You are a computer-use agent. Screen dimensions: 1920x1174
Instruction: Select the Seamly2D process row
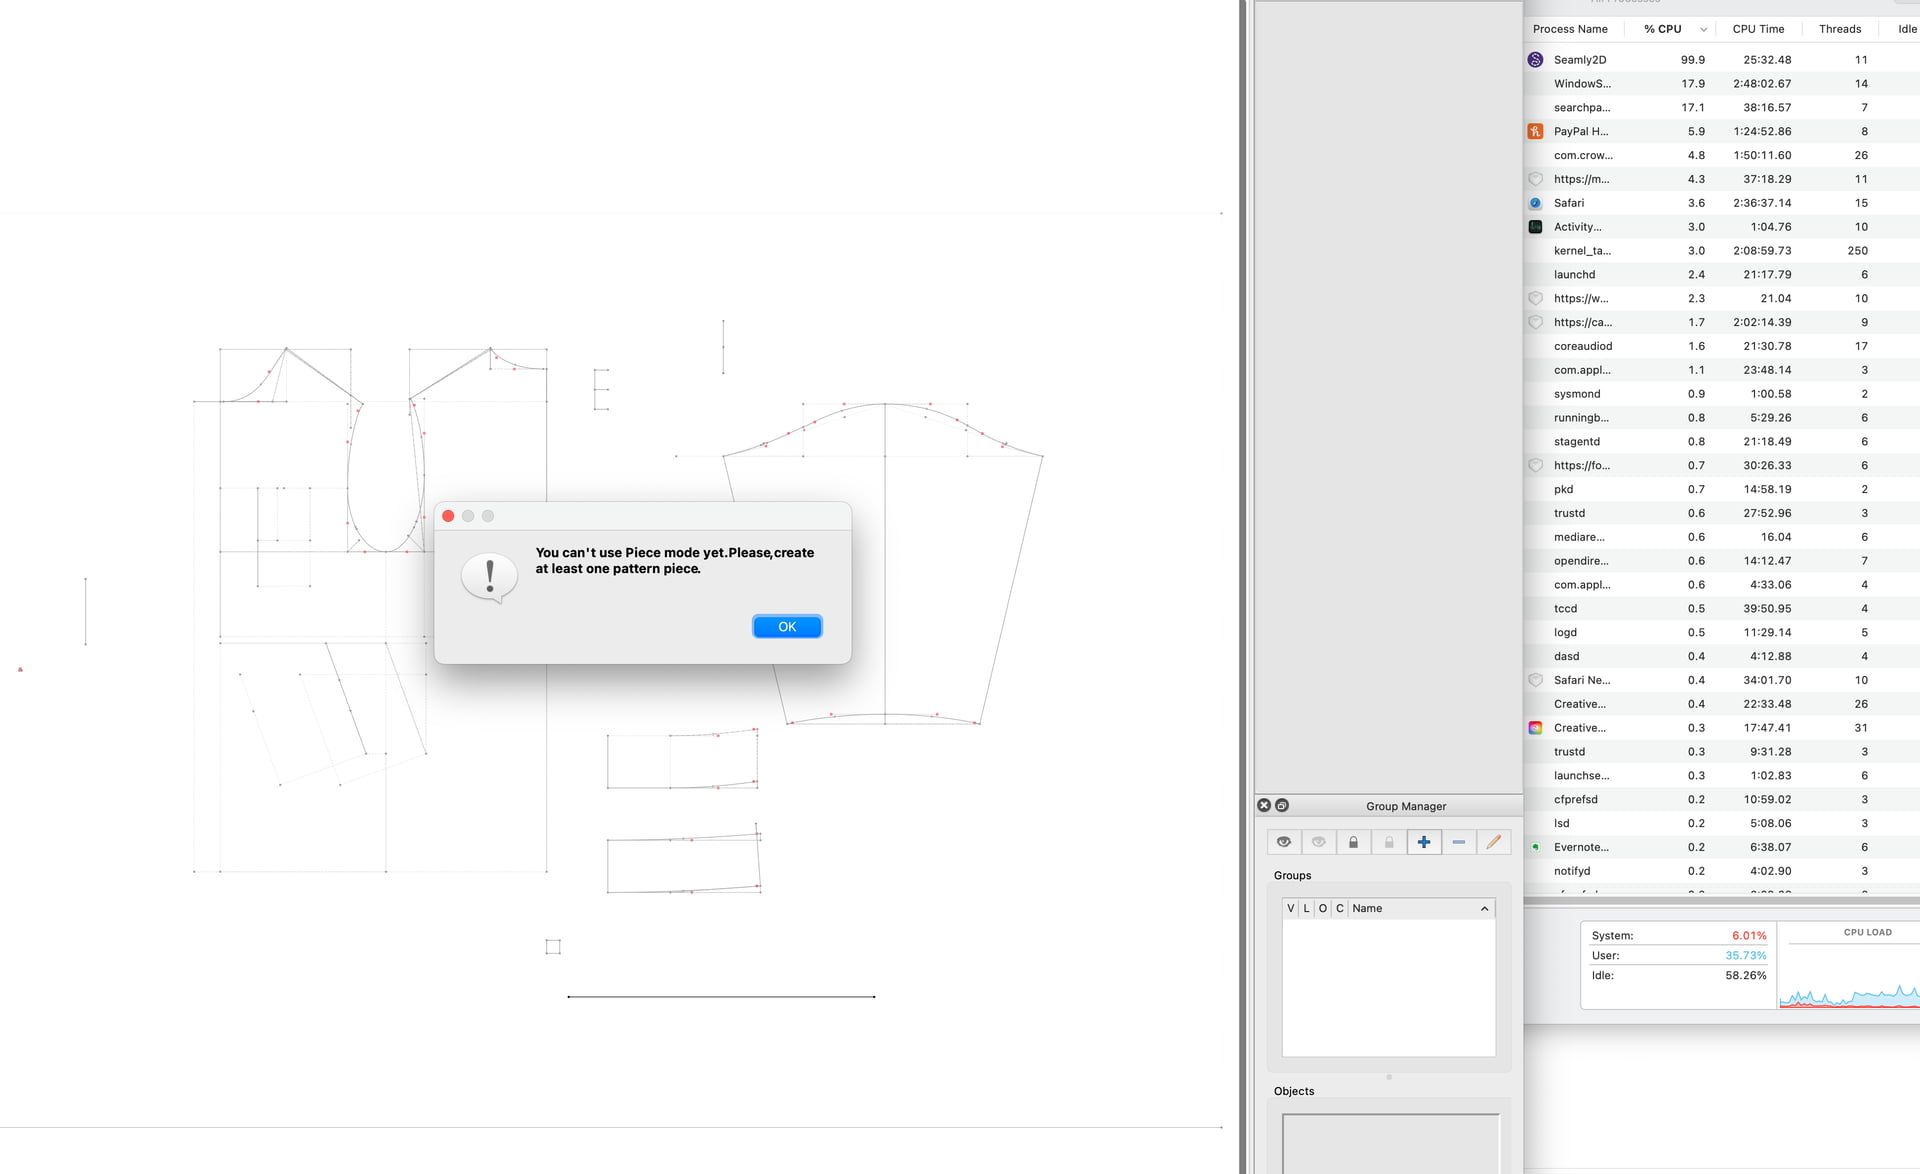tap(1721, 60)
